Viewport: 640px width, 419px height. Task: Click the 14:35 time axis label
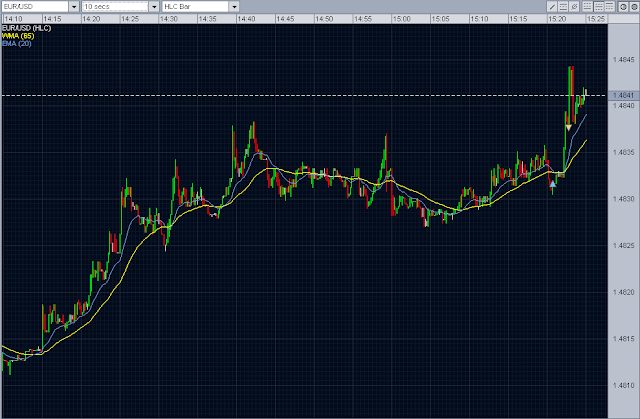pyautogui.click(x=207, y=19)
